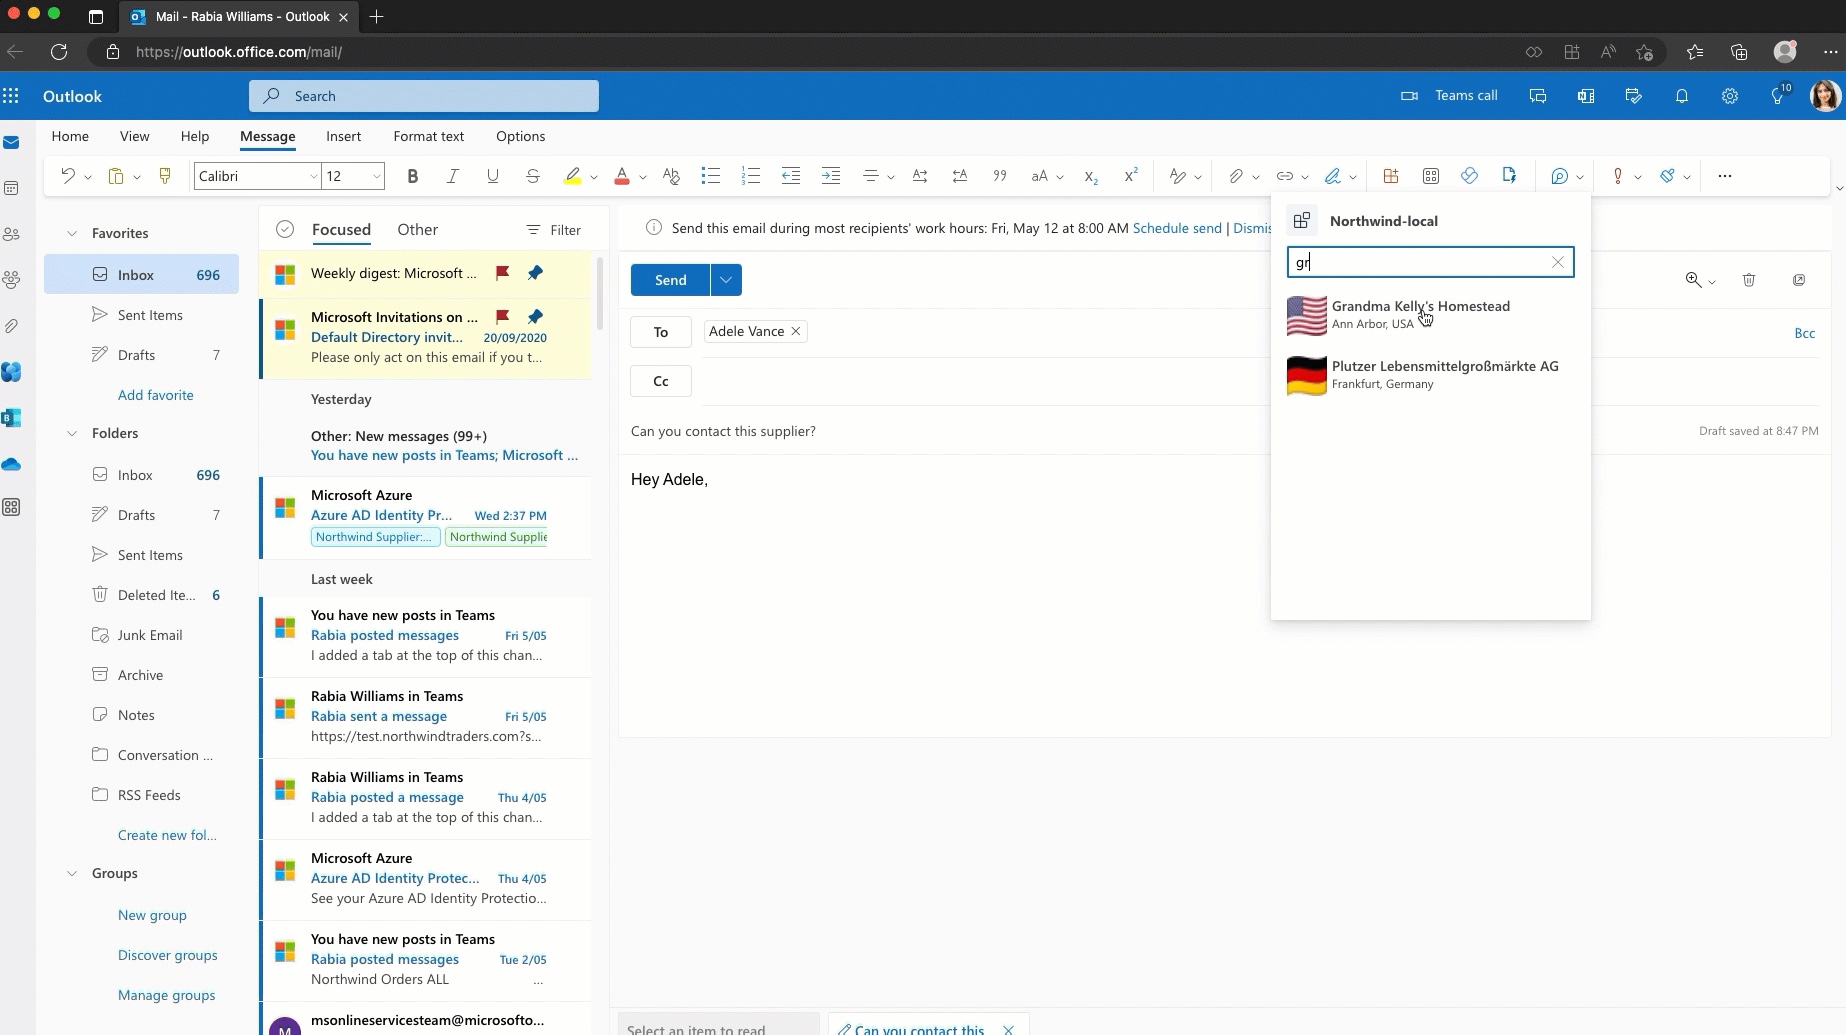Image resolution: width=1846 pixels, height=1035 pixels.
Task: Collapse the Folders section
Action: click(72, 433)
